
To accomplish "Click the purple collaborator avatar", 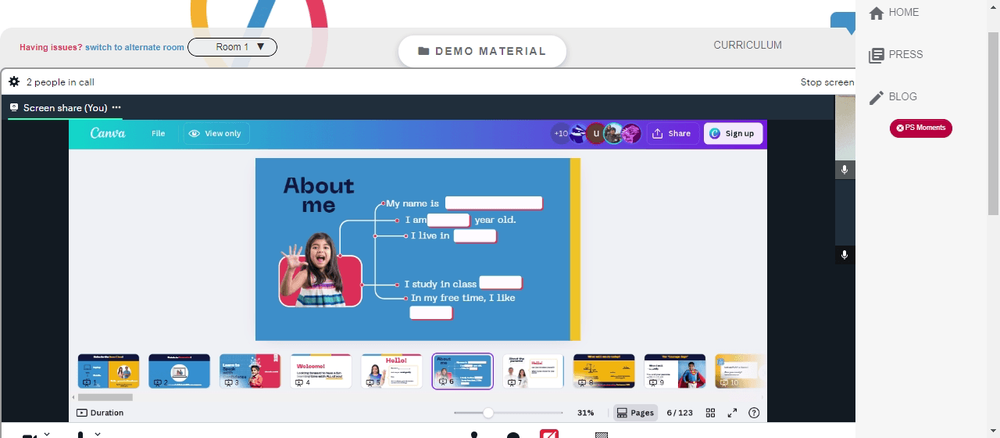I will click(x=631, y=133).
